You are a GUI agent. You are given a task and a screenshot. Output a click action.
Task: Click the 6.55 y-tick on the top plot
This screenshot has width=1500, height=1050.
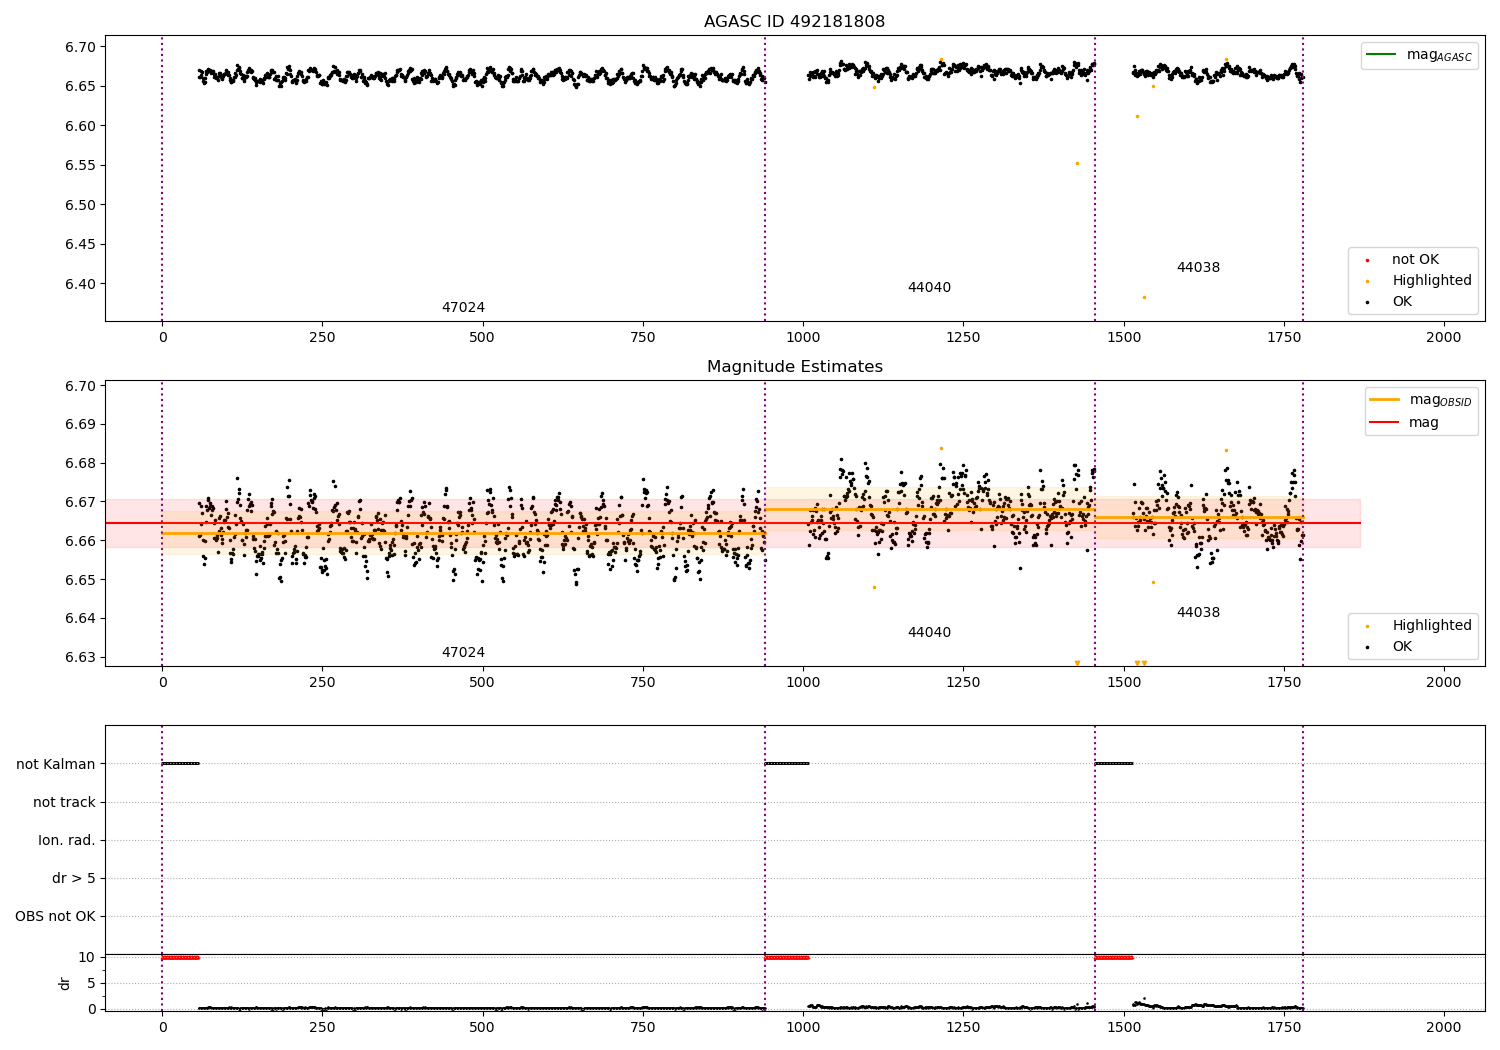pos(81,165)
